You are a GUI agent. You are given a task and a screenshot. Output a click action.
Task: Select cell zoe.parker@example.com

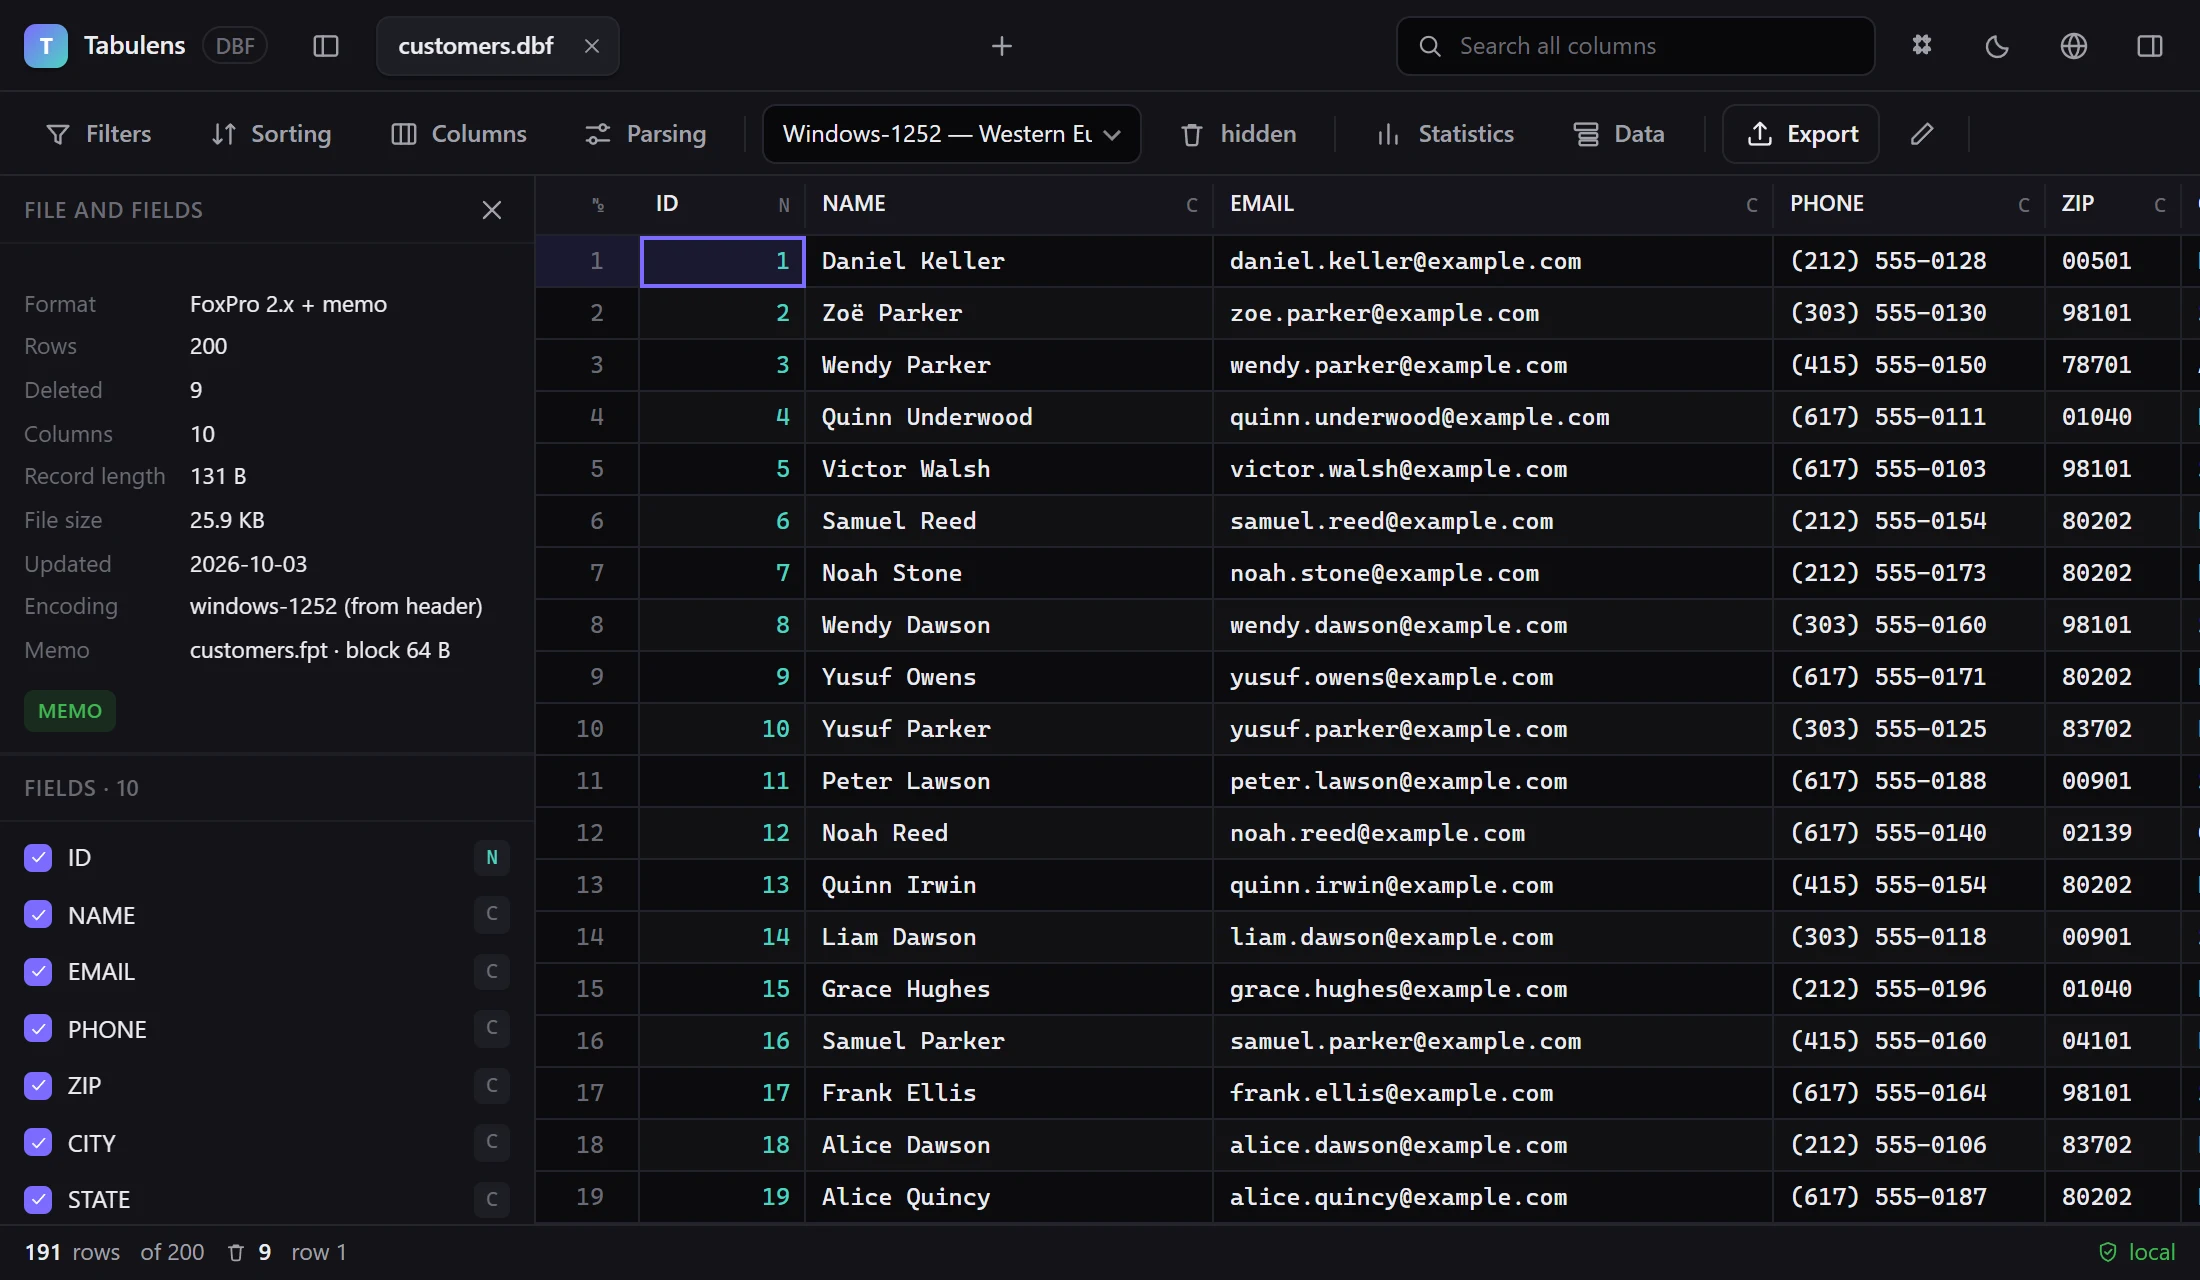click(1493, 313)
